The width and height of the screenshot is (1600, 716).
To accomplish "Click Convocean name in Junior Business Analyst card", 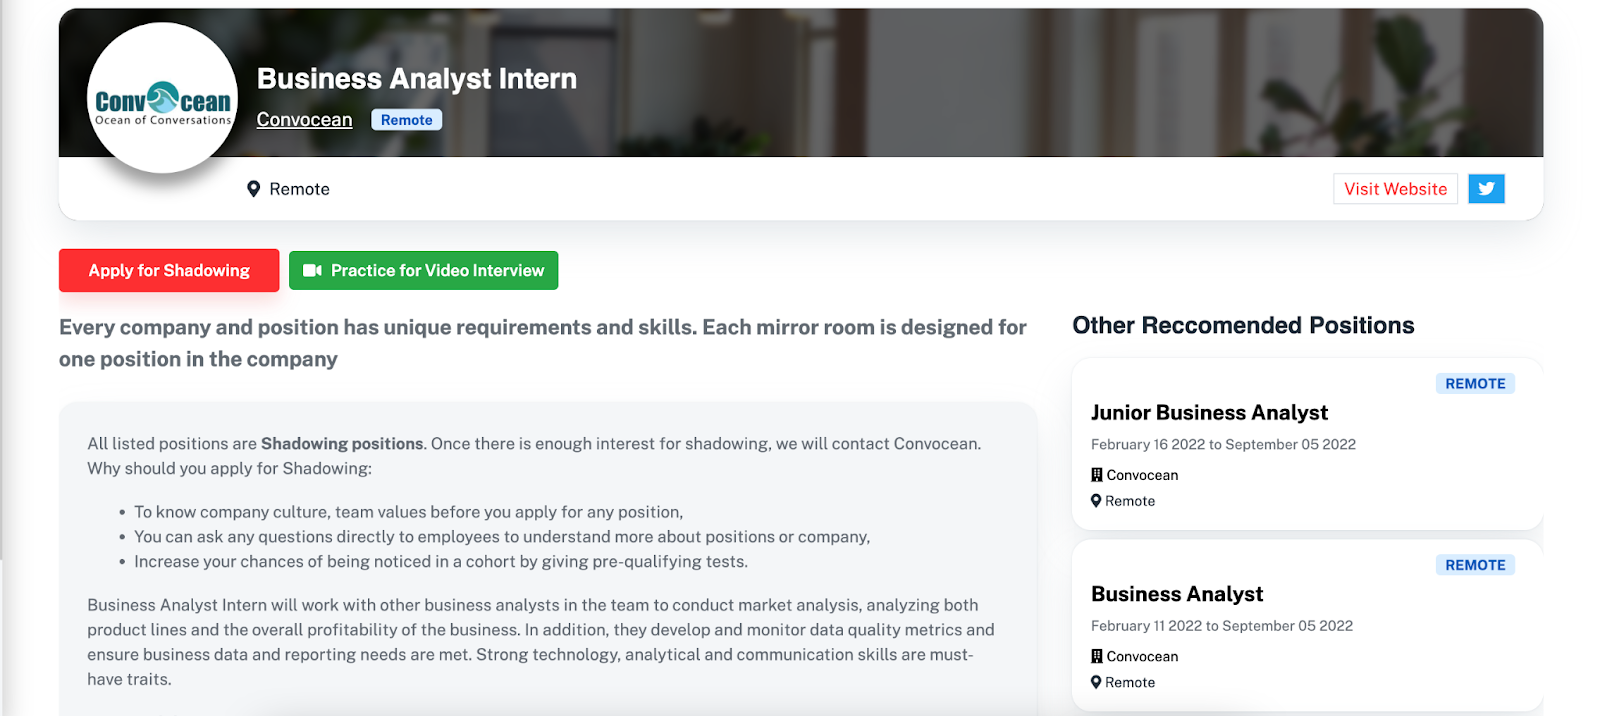I will [1142, 475].
